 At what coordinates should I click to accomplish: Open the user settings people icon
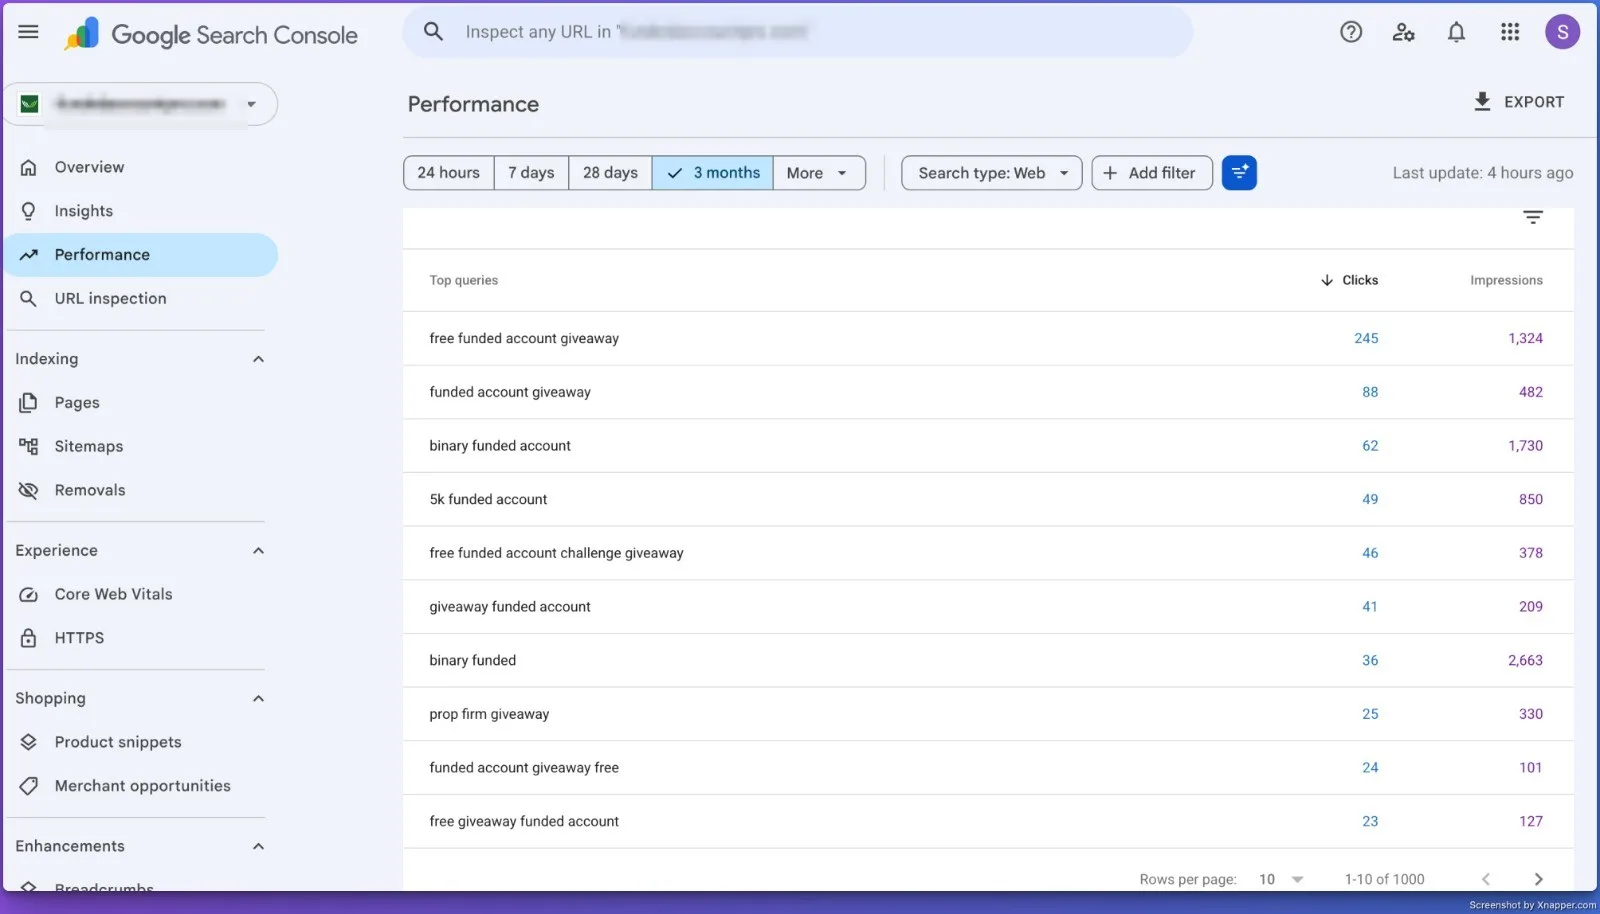pyautogui.click(x=1403, y=32)
